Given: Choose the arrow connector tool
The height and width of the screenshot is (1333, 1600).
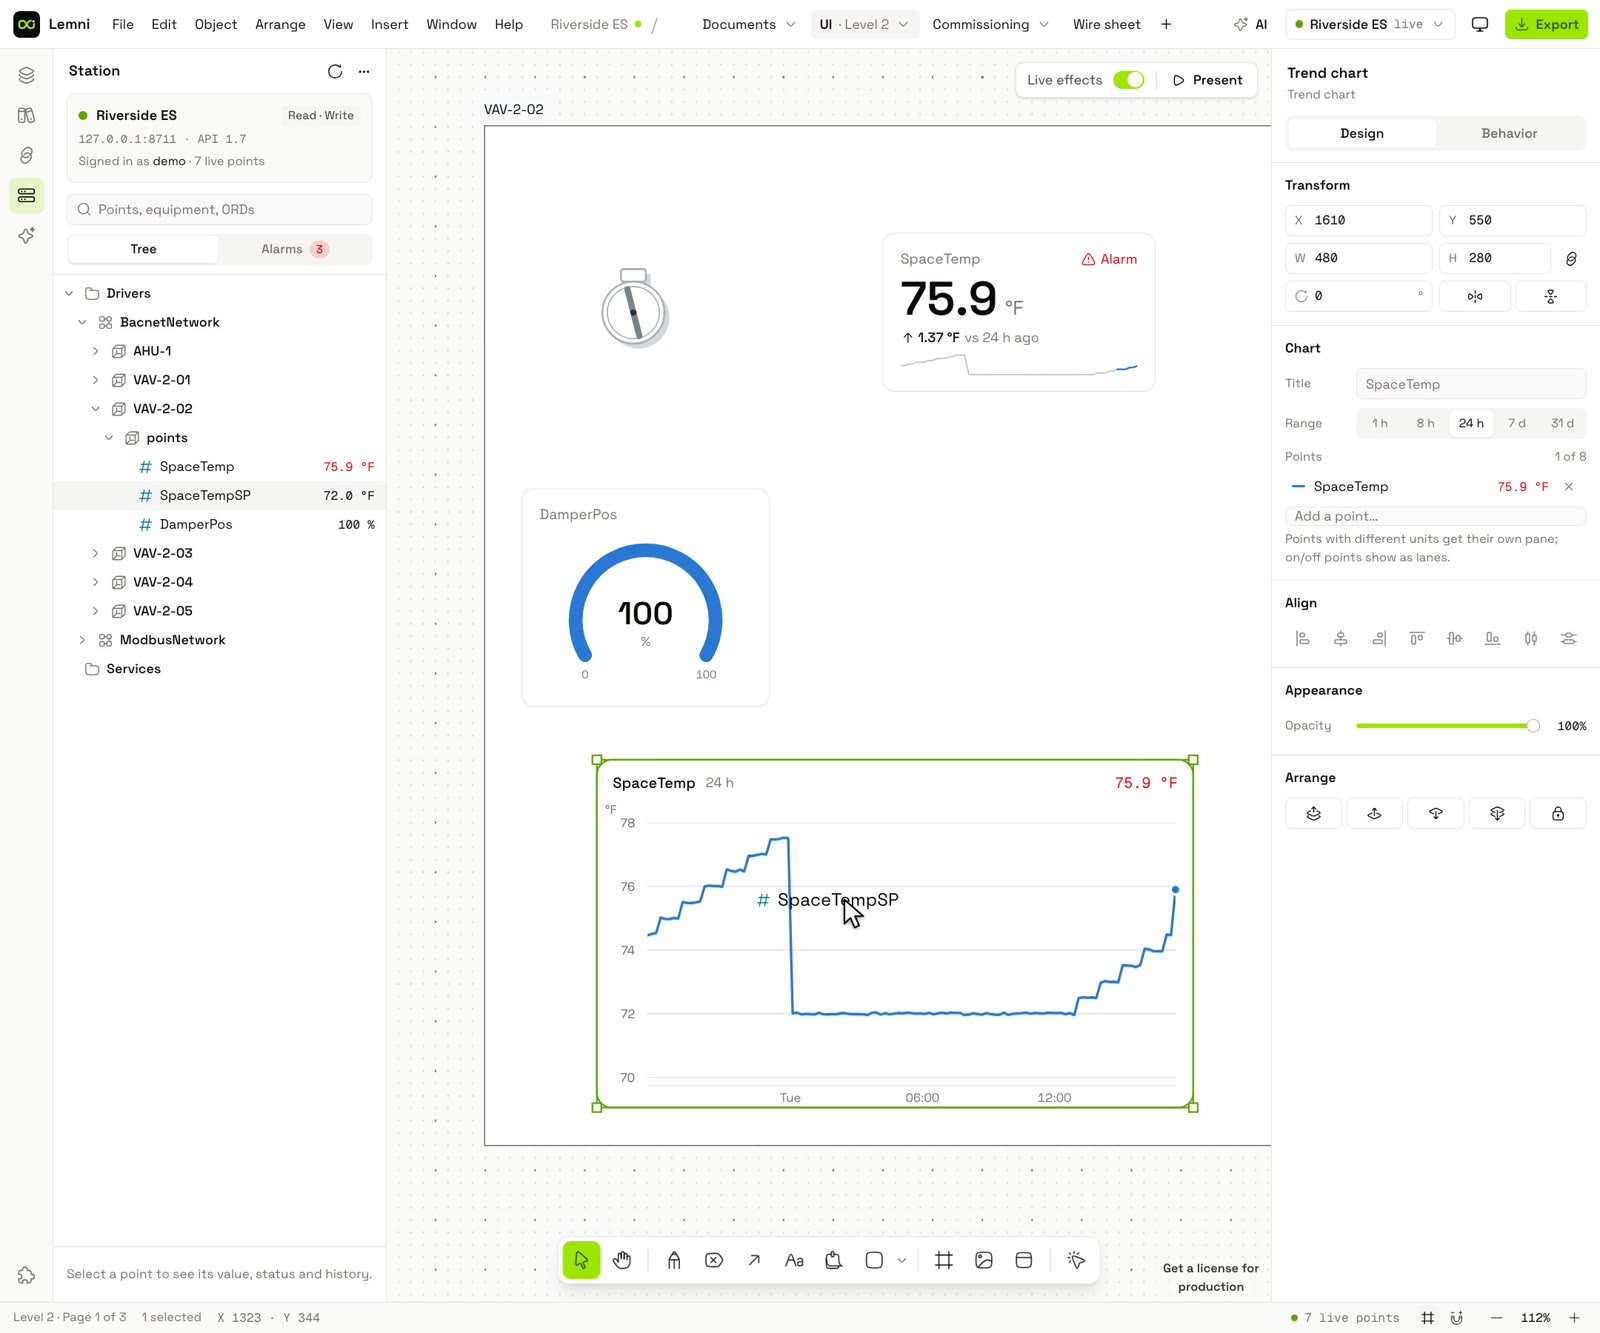Looking at the screenshot, I should click(x=754, y=1260).
